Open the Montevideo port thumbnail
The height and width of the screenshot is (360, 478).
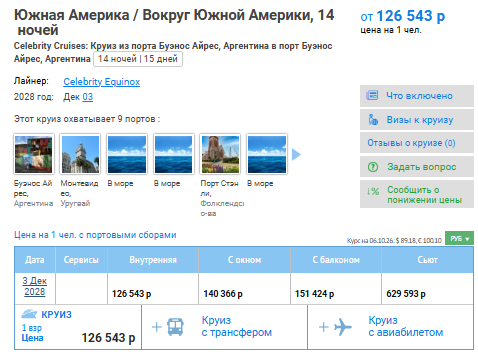click(80, 154)
